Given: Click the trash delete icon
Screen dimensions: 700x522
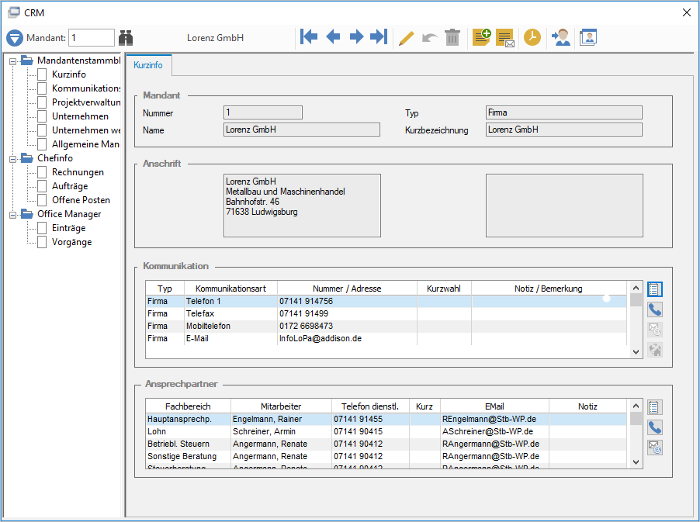Looking at the screenshot, I should click(452, 38).
